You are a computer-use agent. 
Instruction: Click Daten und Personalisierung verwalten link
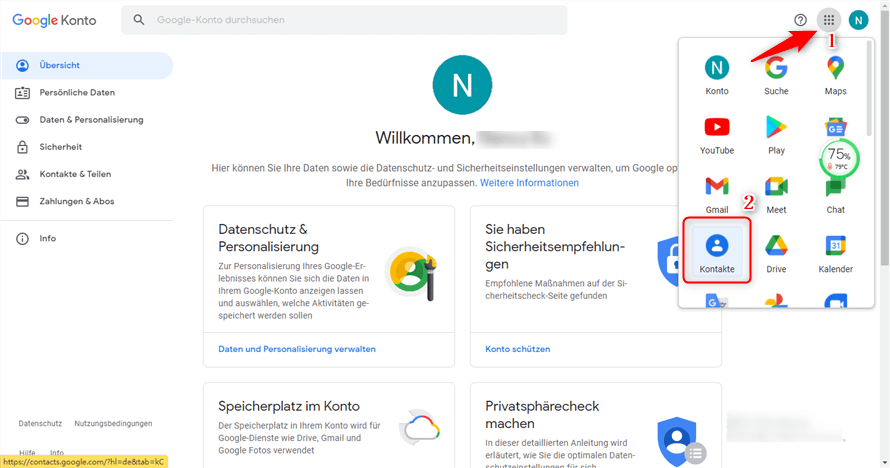click(x=297, y=349)
